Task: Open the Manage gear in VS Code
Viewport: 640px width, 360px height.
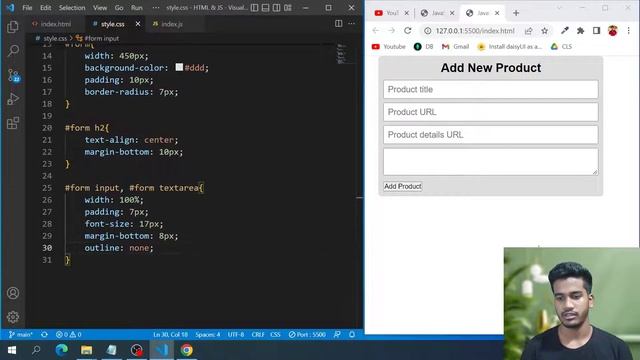Action: pos(13,317)
